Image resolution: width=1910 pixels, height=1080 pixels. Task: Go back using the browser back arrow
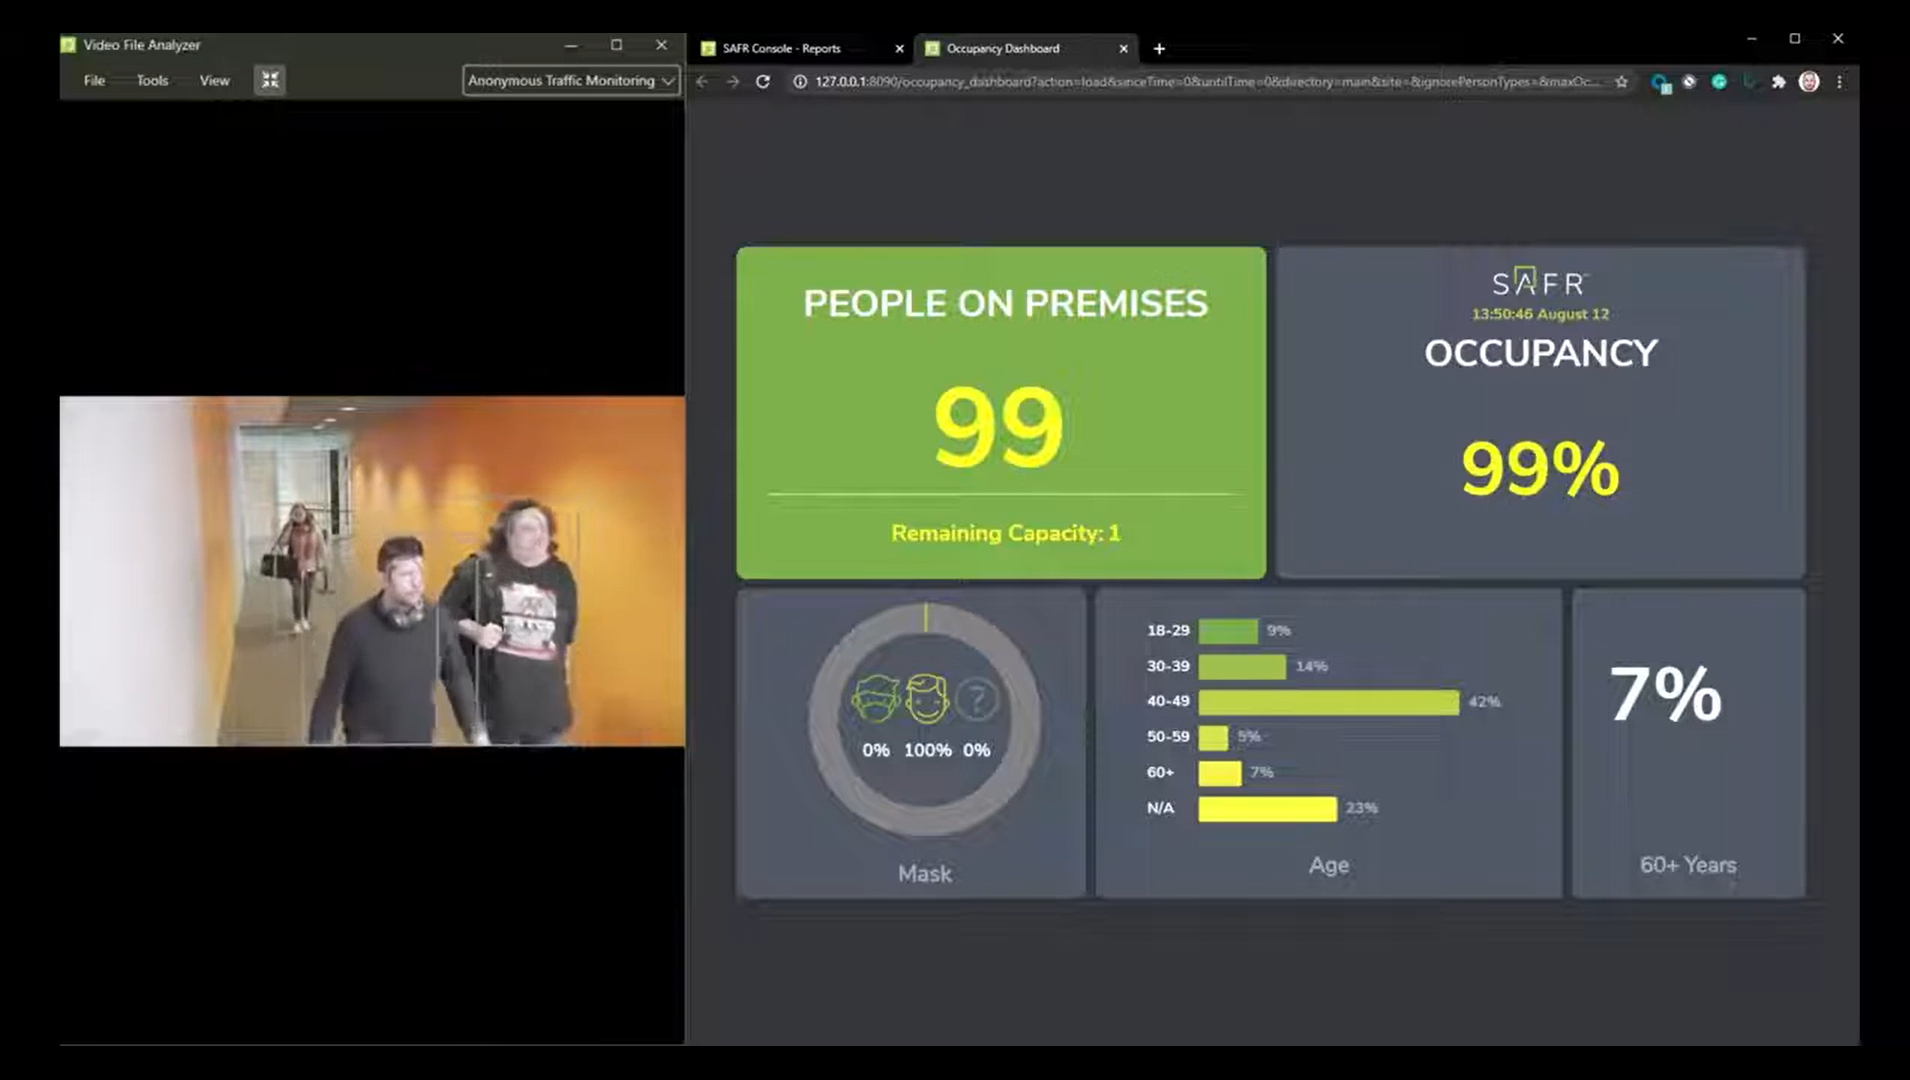click(x=702, y=82)
